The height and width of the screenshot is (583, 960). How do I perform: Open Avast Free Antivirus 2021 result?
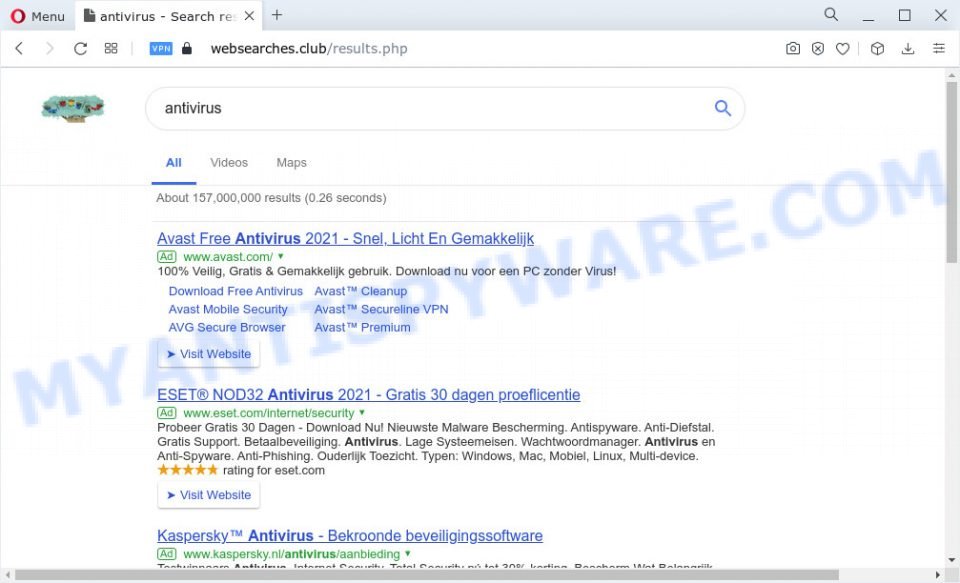345,238
